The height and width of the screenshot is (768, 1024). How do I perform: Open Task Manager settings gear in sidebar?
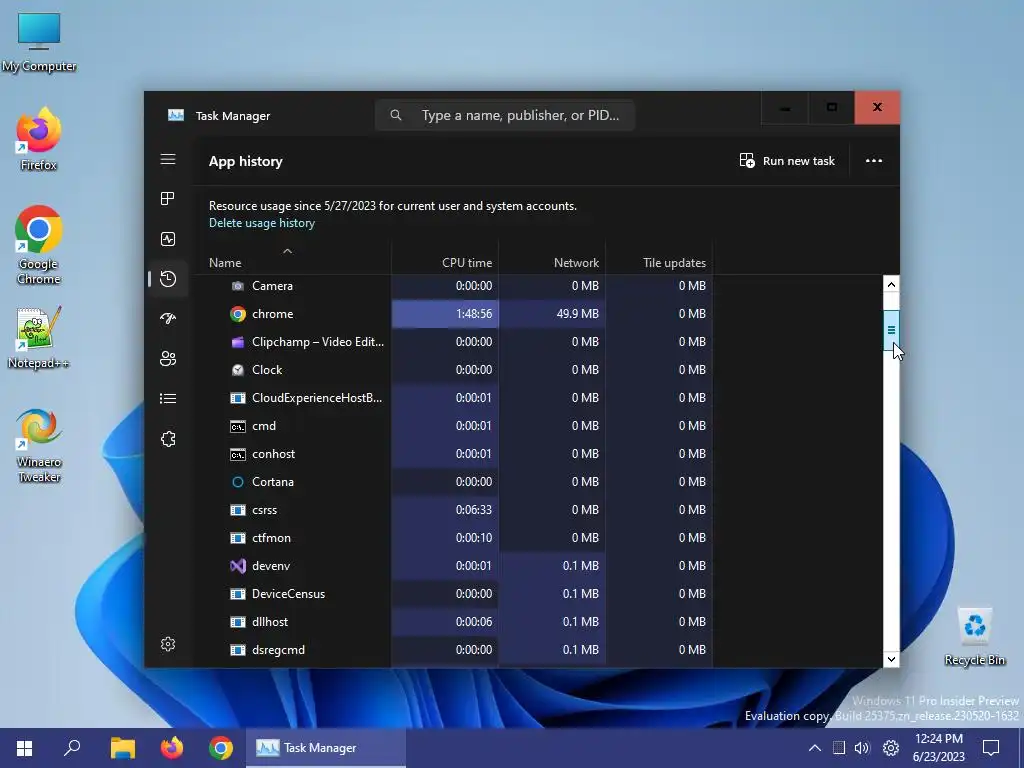coord(168,644)
